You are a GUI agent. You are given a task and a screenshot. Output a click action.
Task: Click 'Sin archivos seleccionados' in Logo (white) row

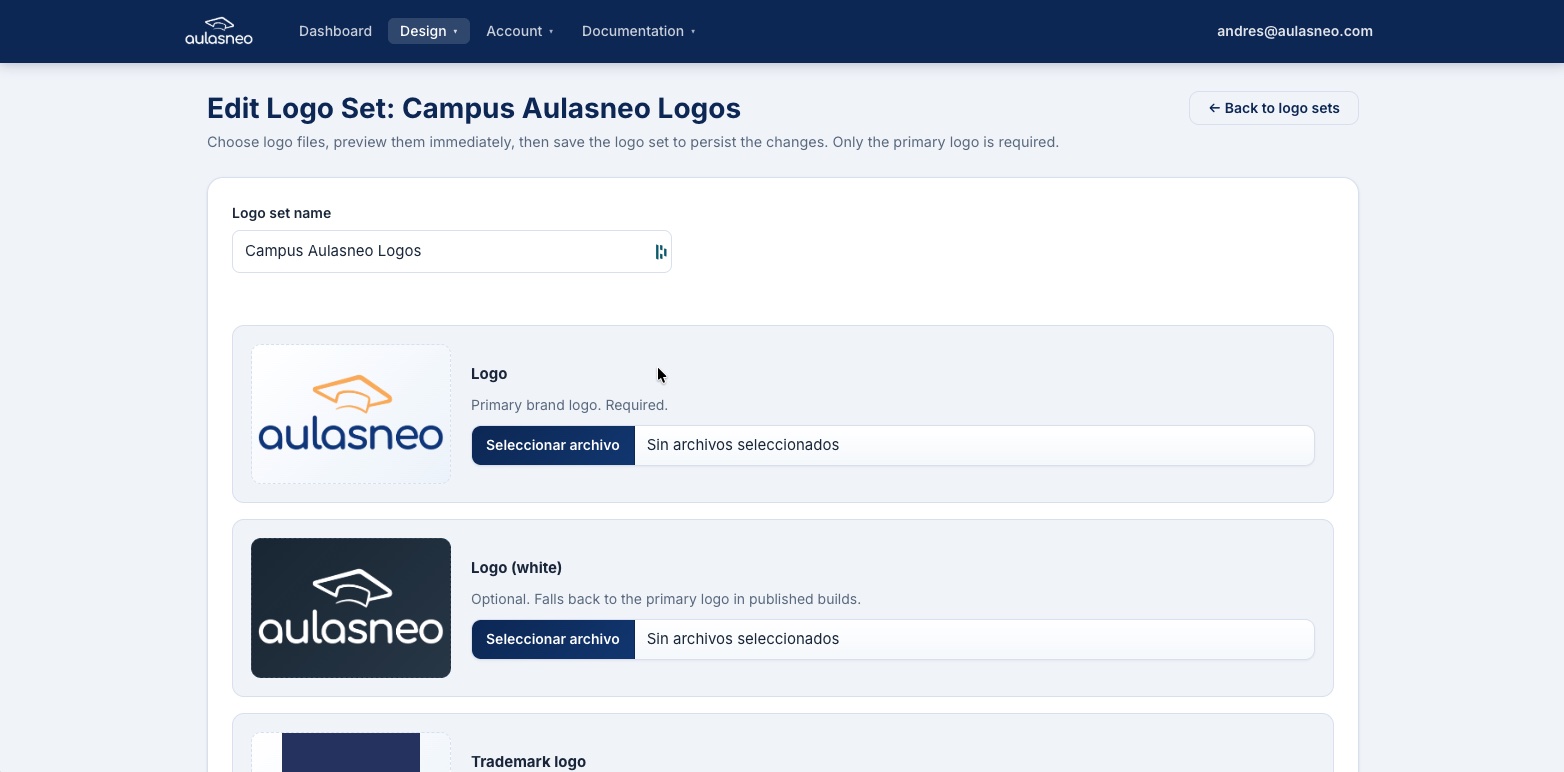pos(742,639)
